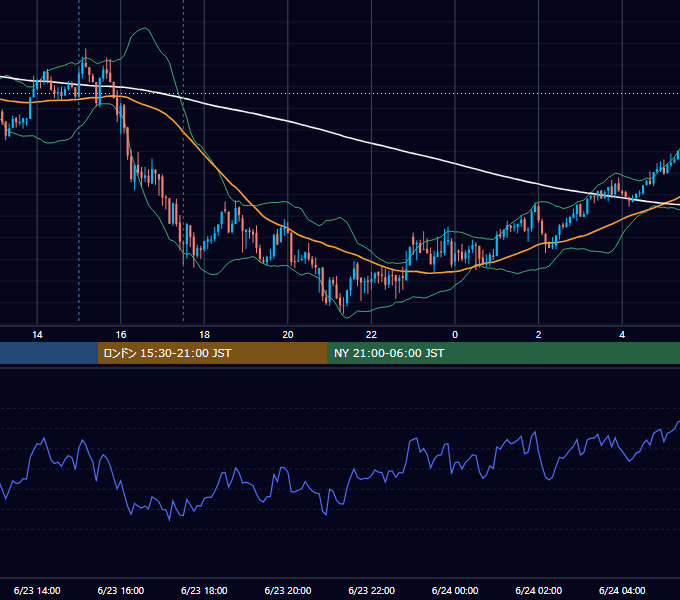Image resolution: width=680 pixels, height=600 pixels.
Task: Click the hour label 14 on the axis
Action: click(x=37, y=335)
